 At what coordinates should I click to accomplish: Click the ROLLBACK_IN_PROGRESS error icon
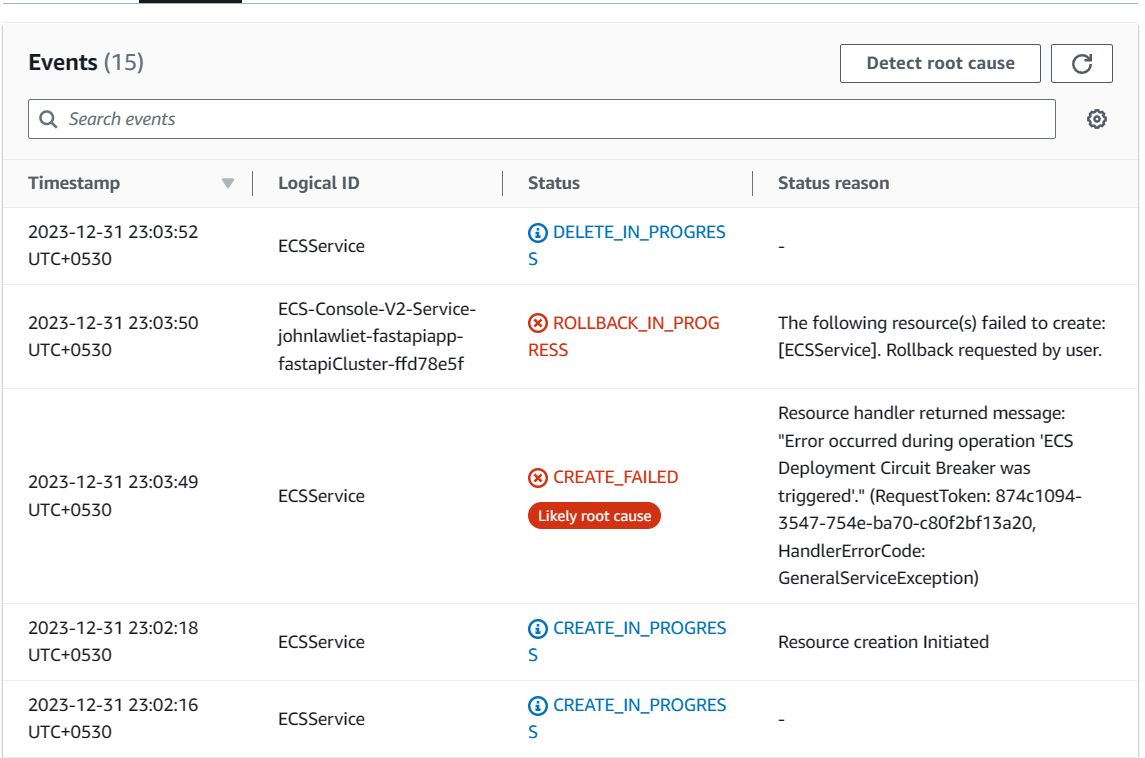point(538,323)
